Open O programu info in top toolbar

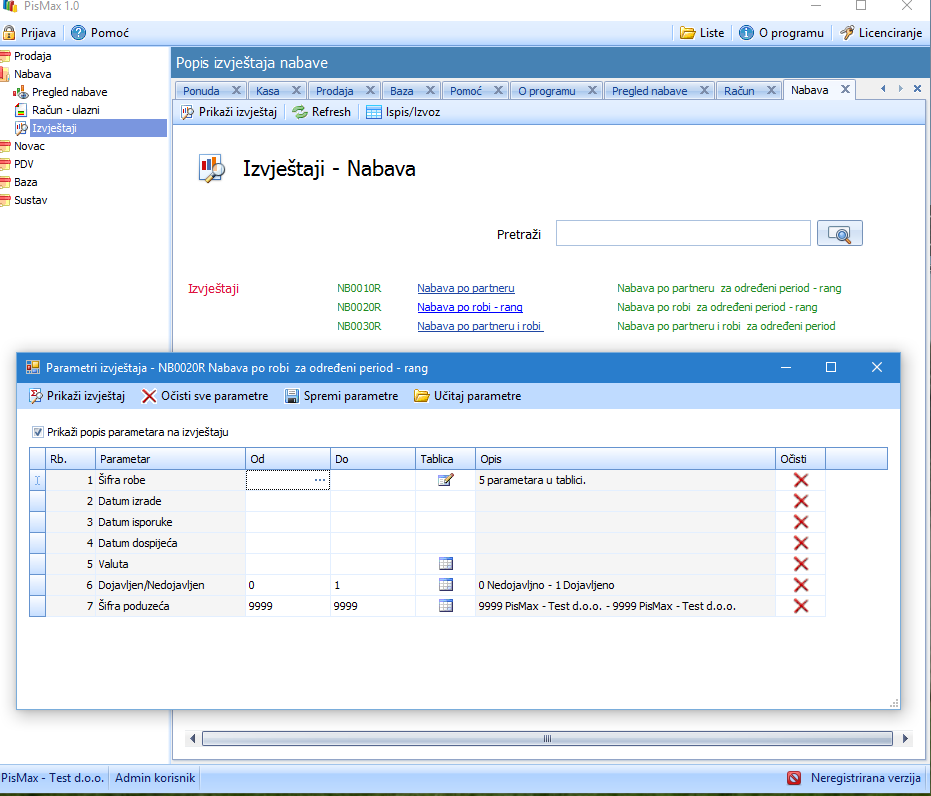click(781, 33)
